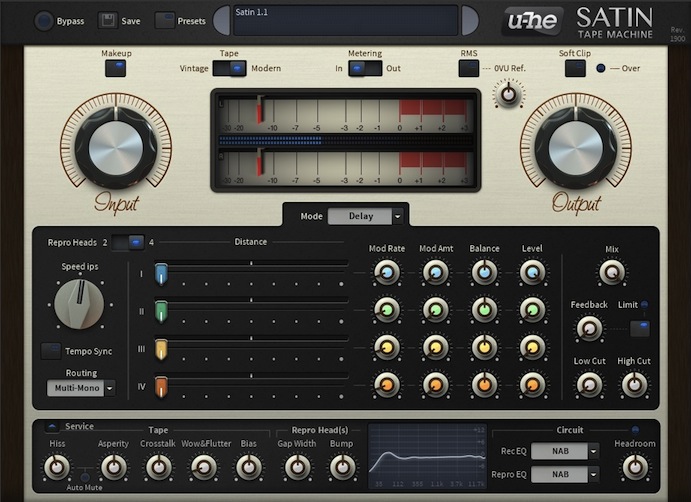The image size is (691, 502).
Task: Click the High Cut knob
Action: point(634,385)
